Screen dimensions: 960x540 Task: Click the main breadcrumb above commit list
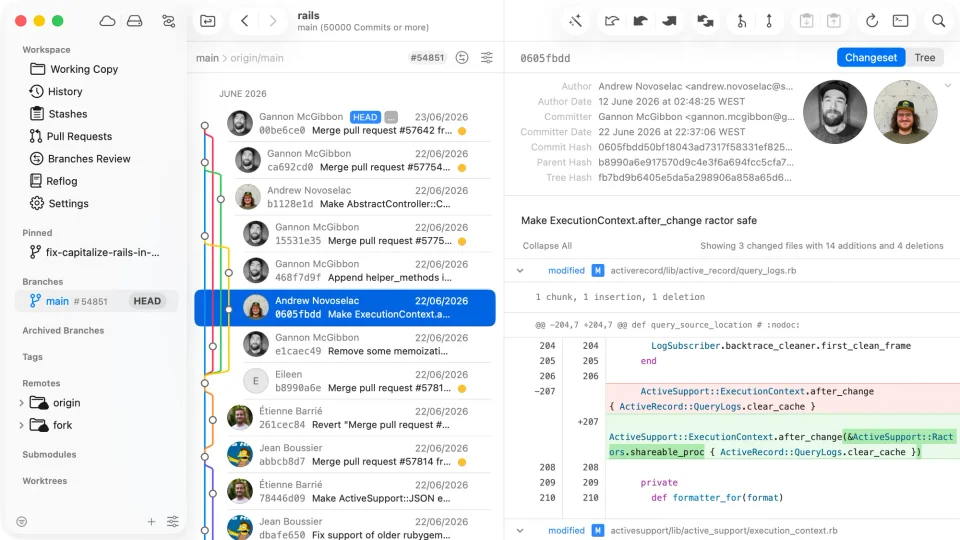(207, 58)
